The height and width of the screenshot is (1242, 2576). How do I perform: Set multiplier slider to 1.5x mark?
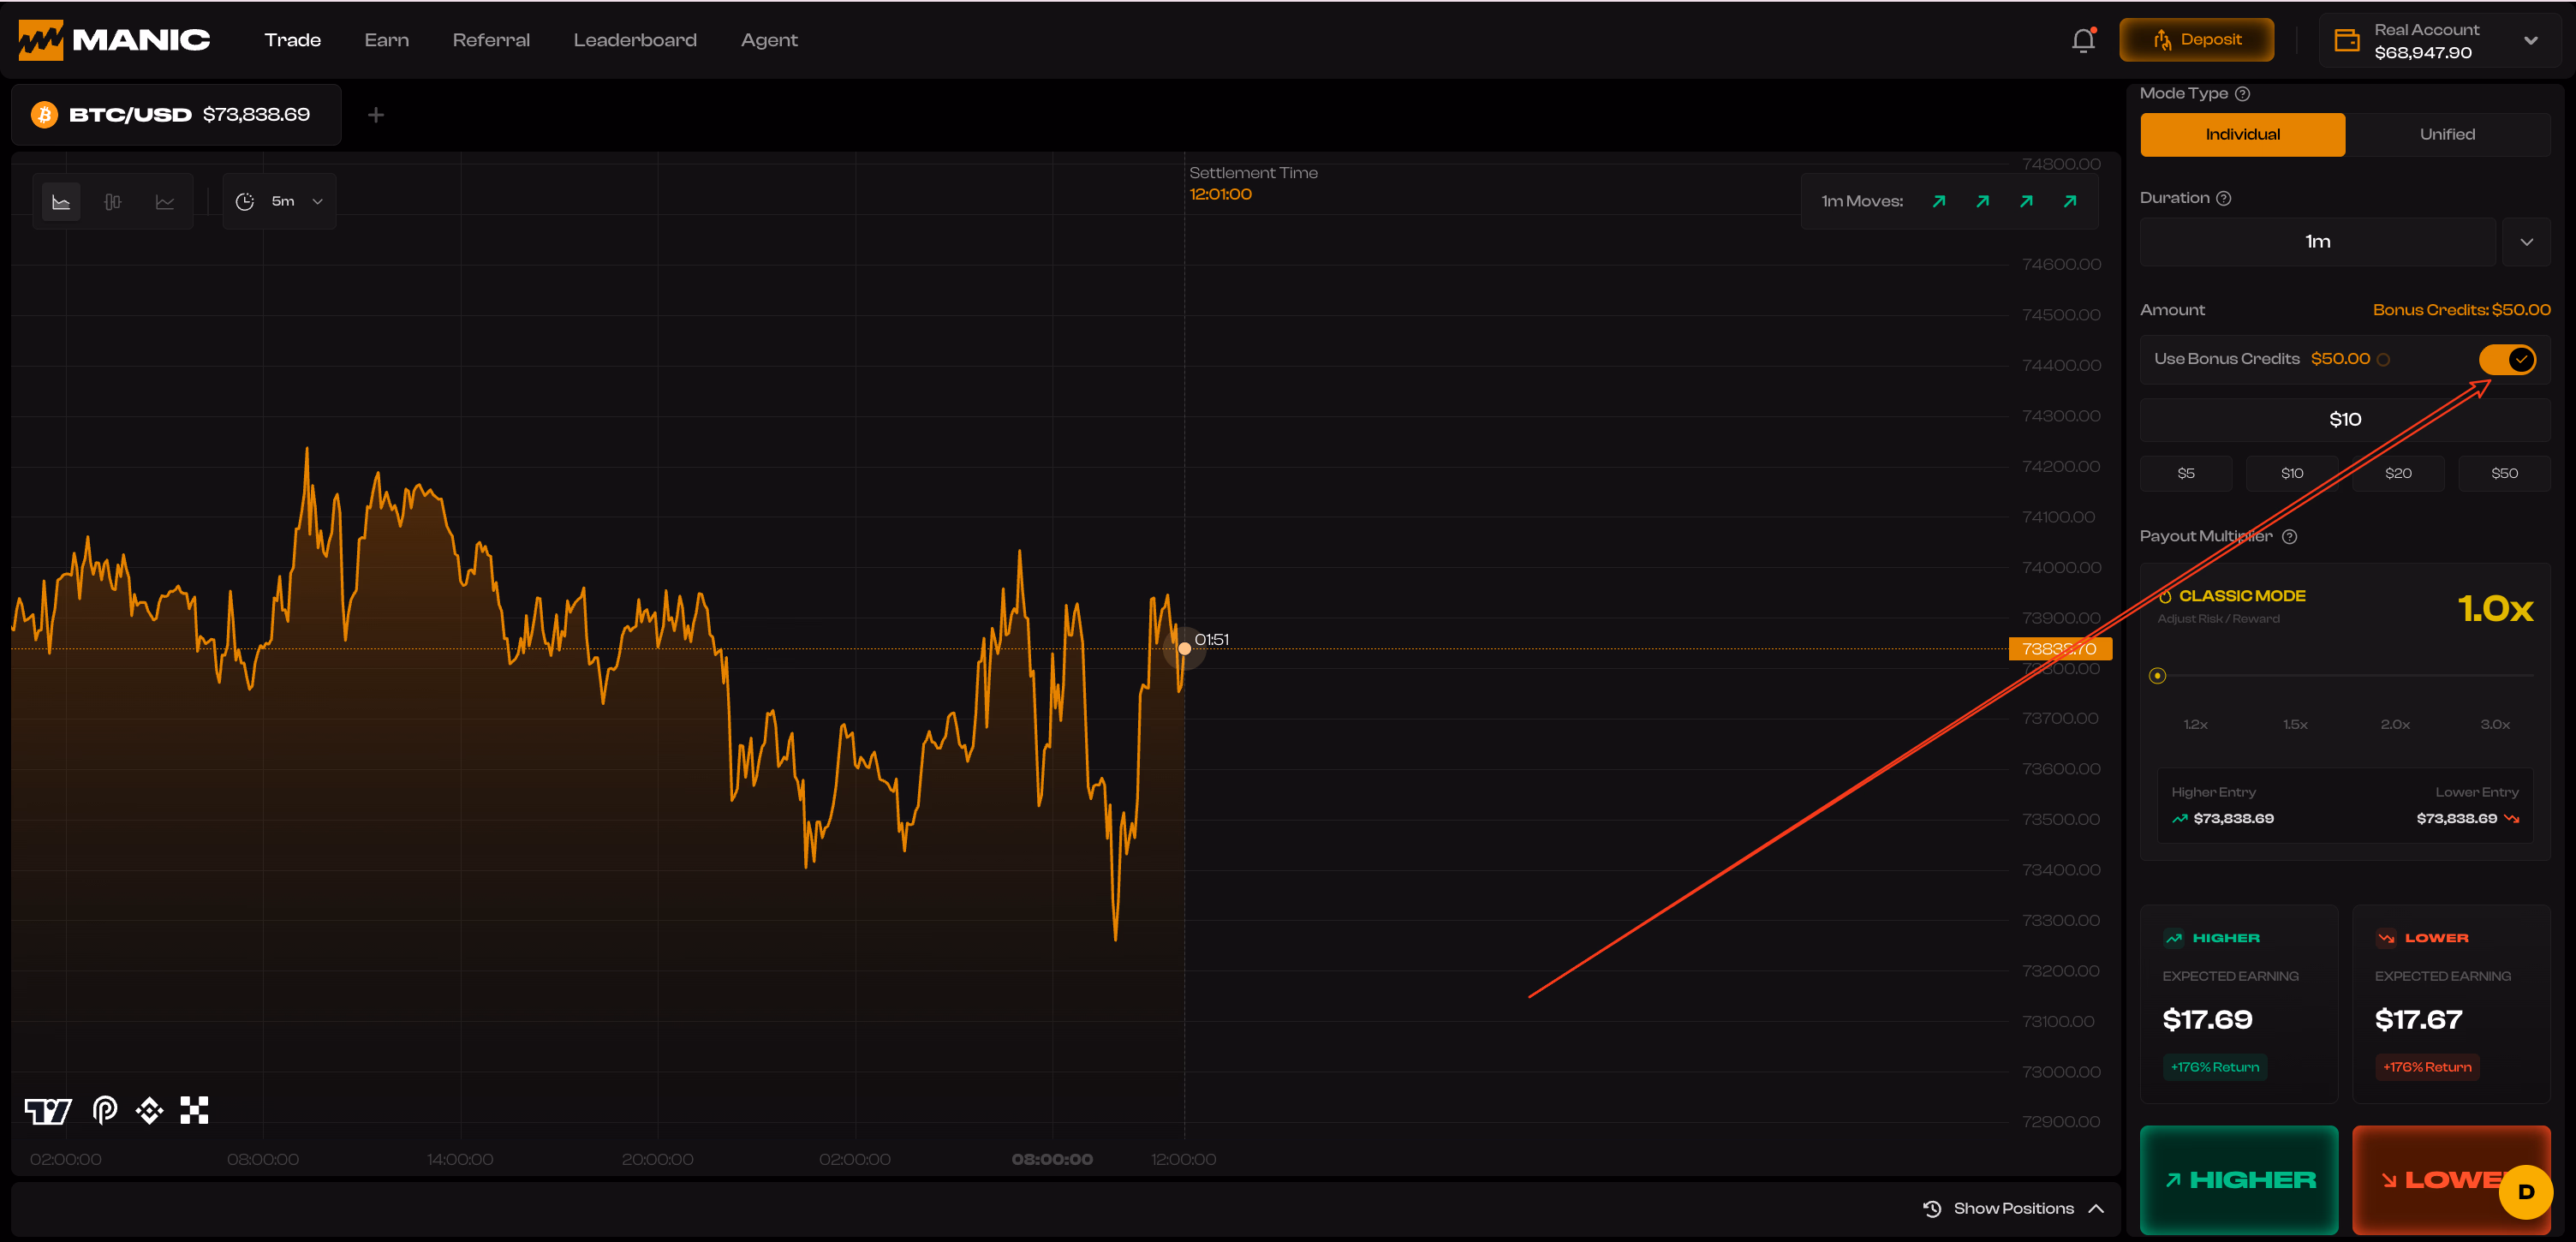point(2295,725)
